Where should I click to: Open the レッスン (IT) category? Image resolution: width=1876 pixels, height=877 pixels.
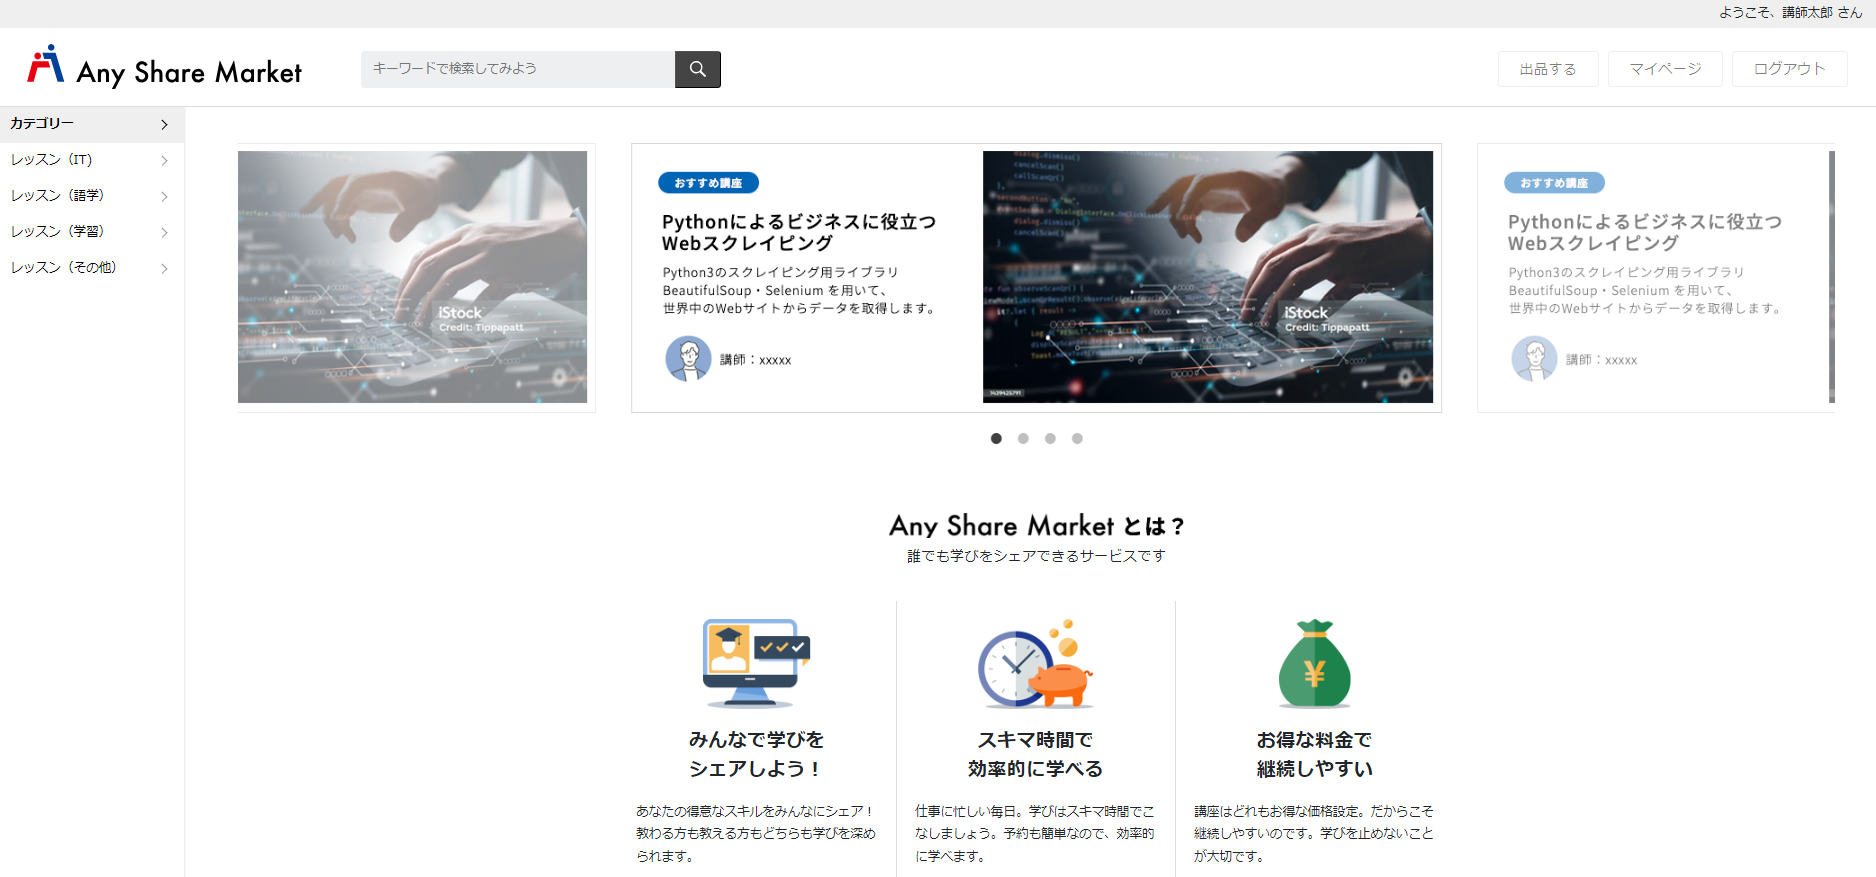pos(51,160)
